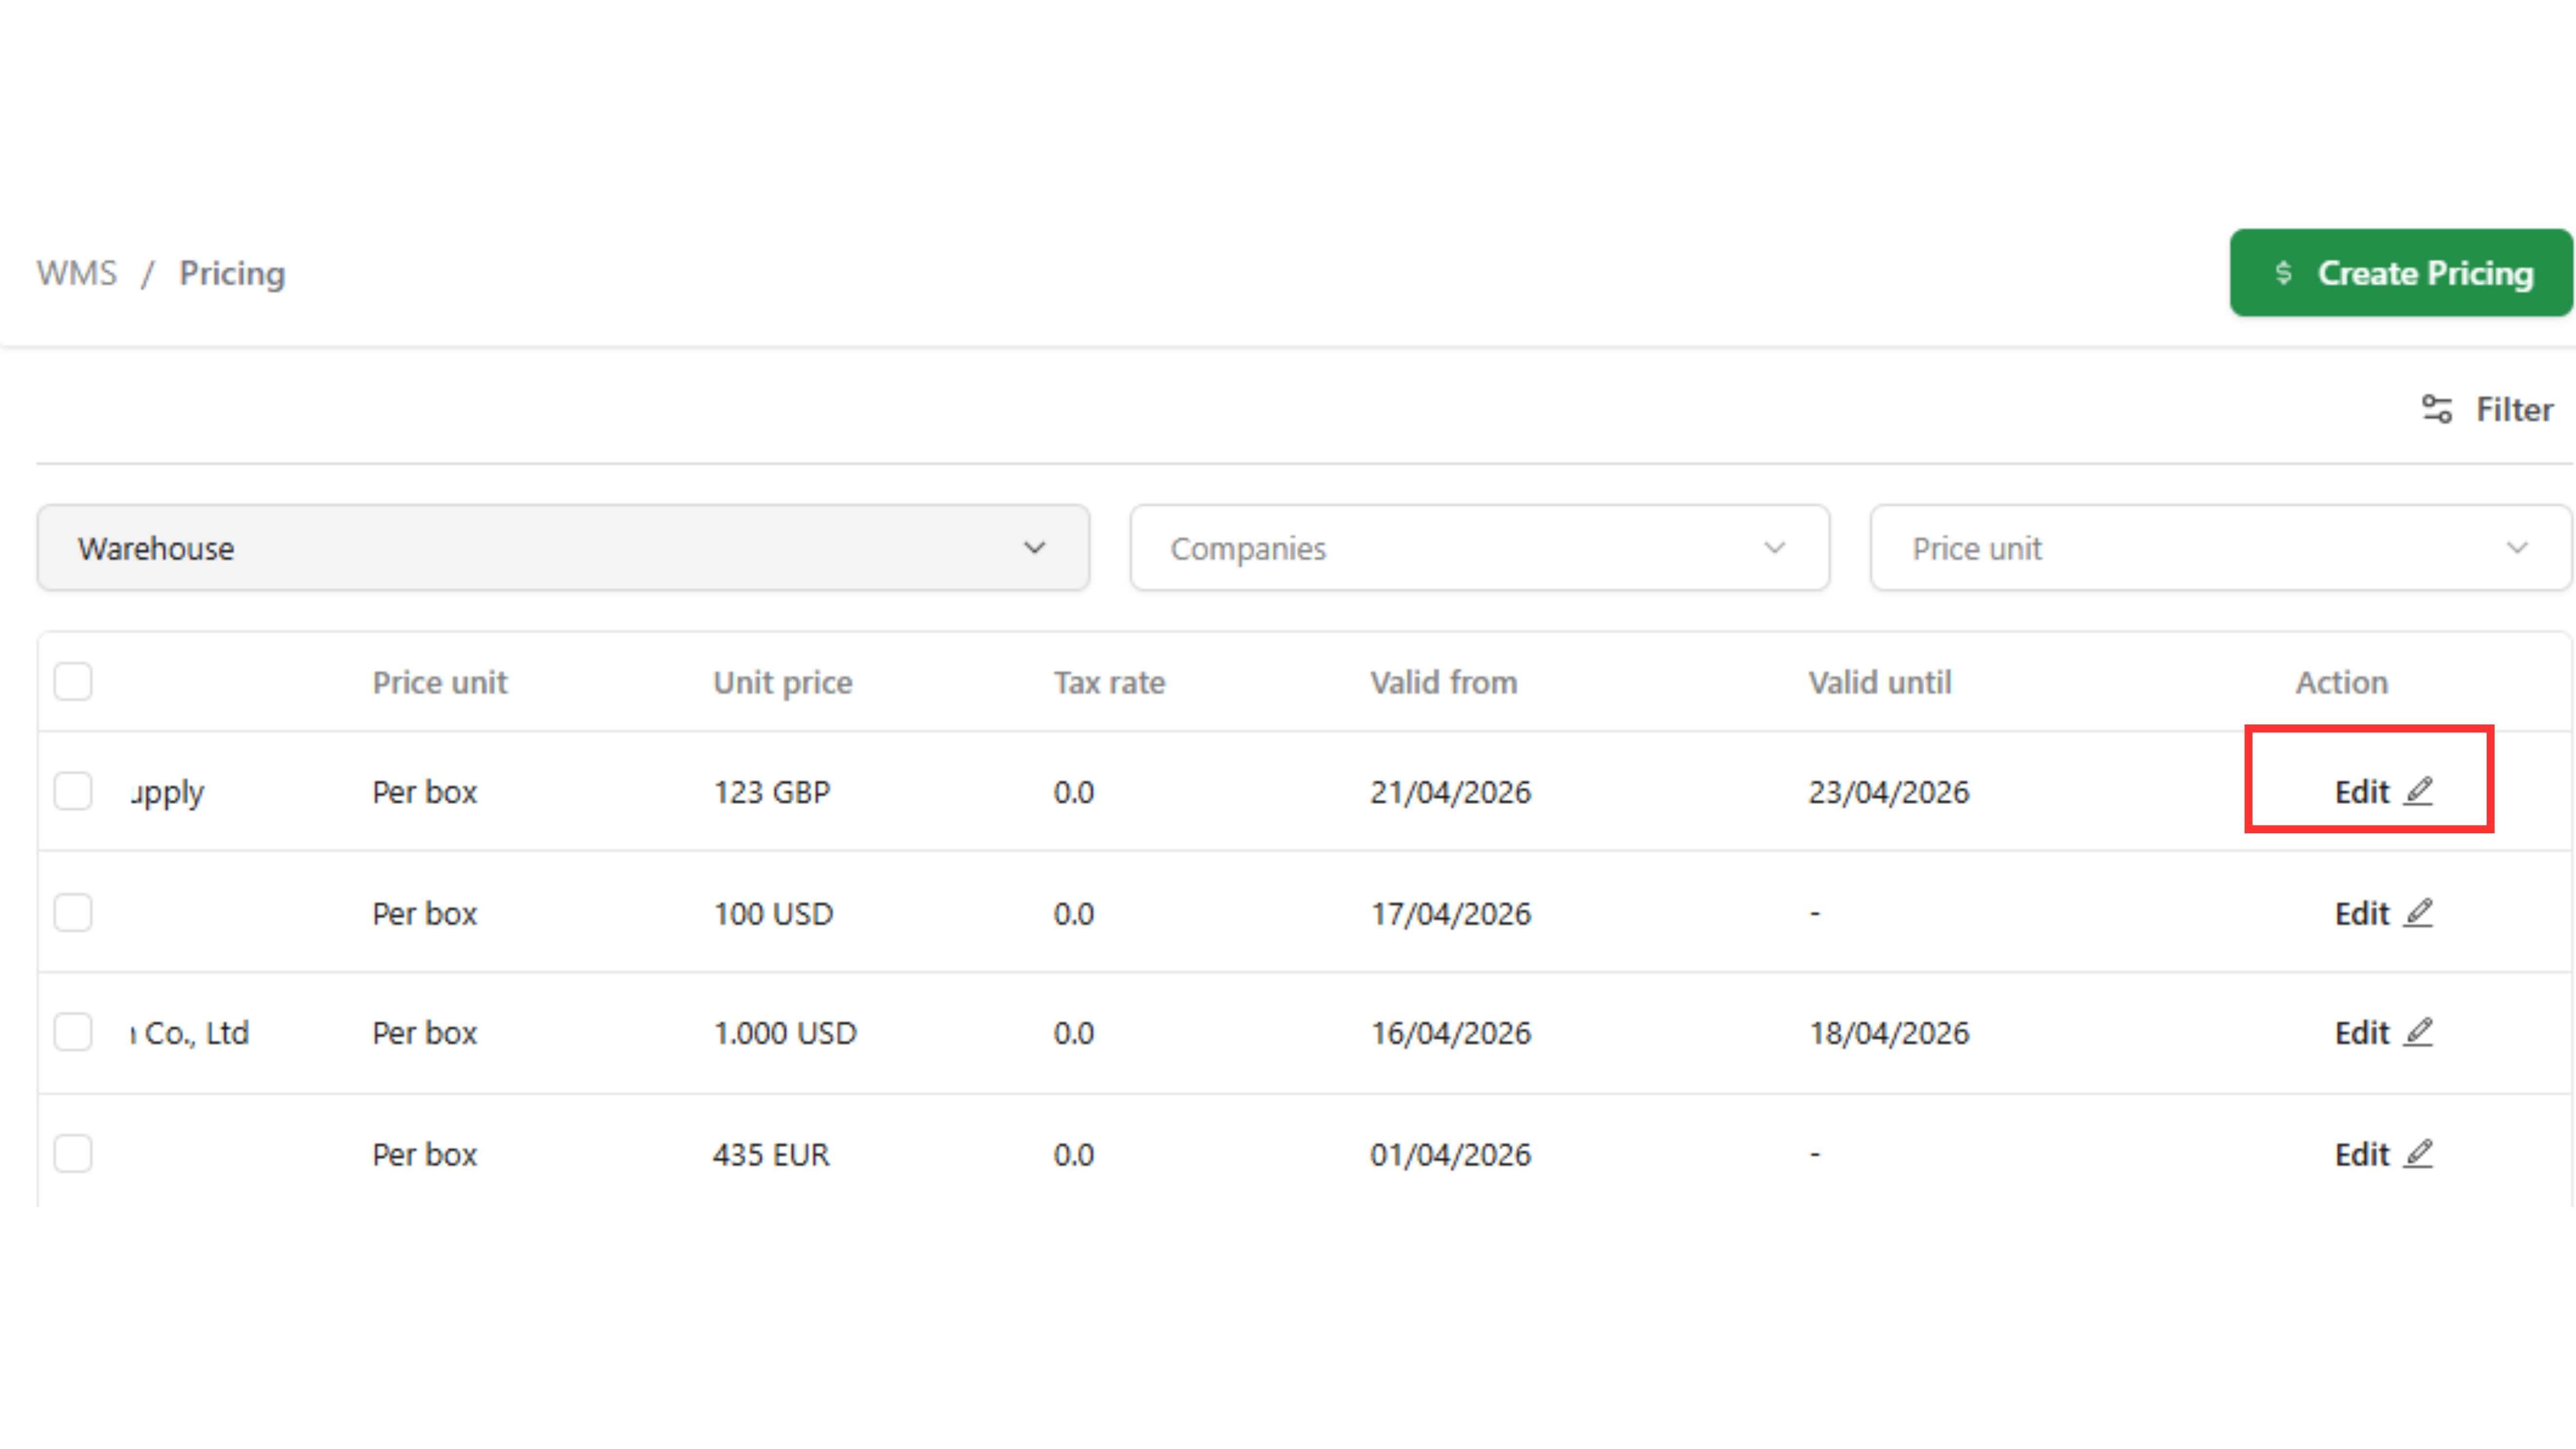This screenshot has height=1449, width=2576.
Task: Click Edit text in the 1.000 USD row
Action: pos(2361,1032)
